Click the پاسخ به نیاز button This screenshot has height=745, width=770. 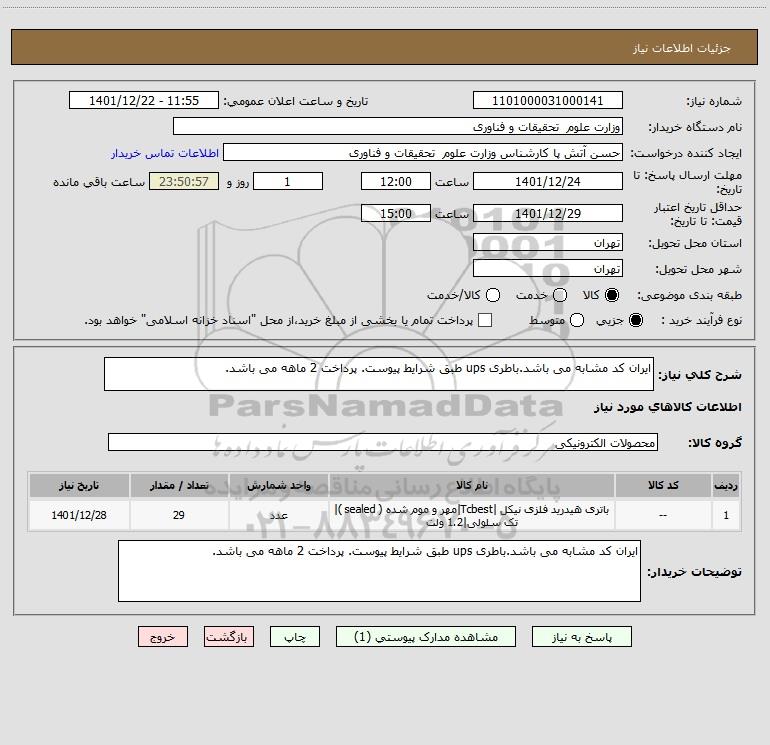pos(582,636)
